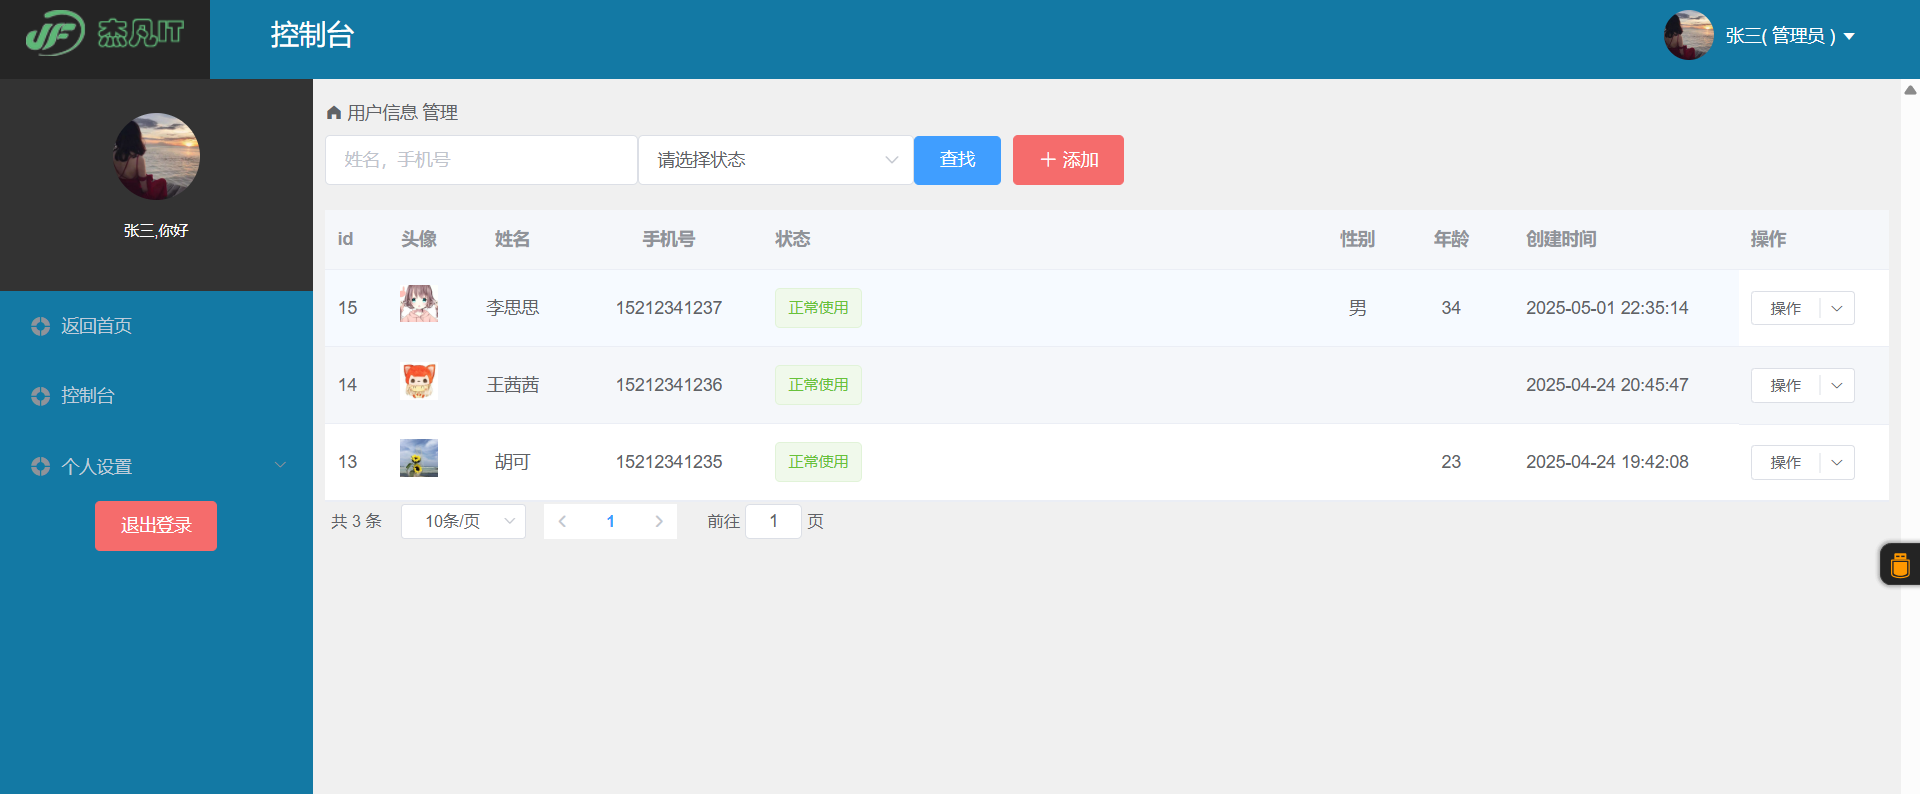This screenshot has height=794, width=1920.
Task: Click the sidebar profile photo of 张三
Action: pos(157,156)
